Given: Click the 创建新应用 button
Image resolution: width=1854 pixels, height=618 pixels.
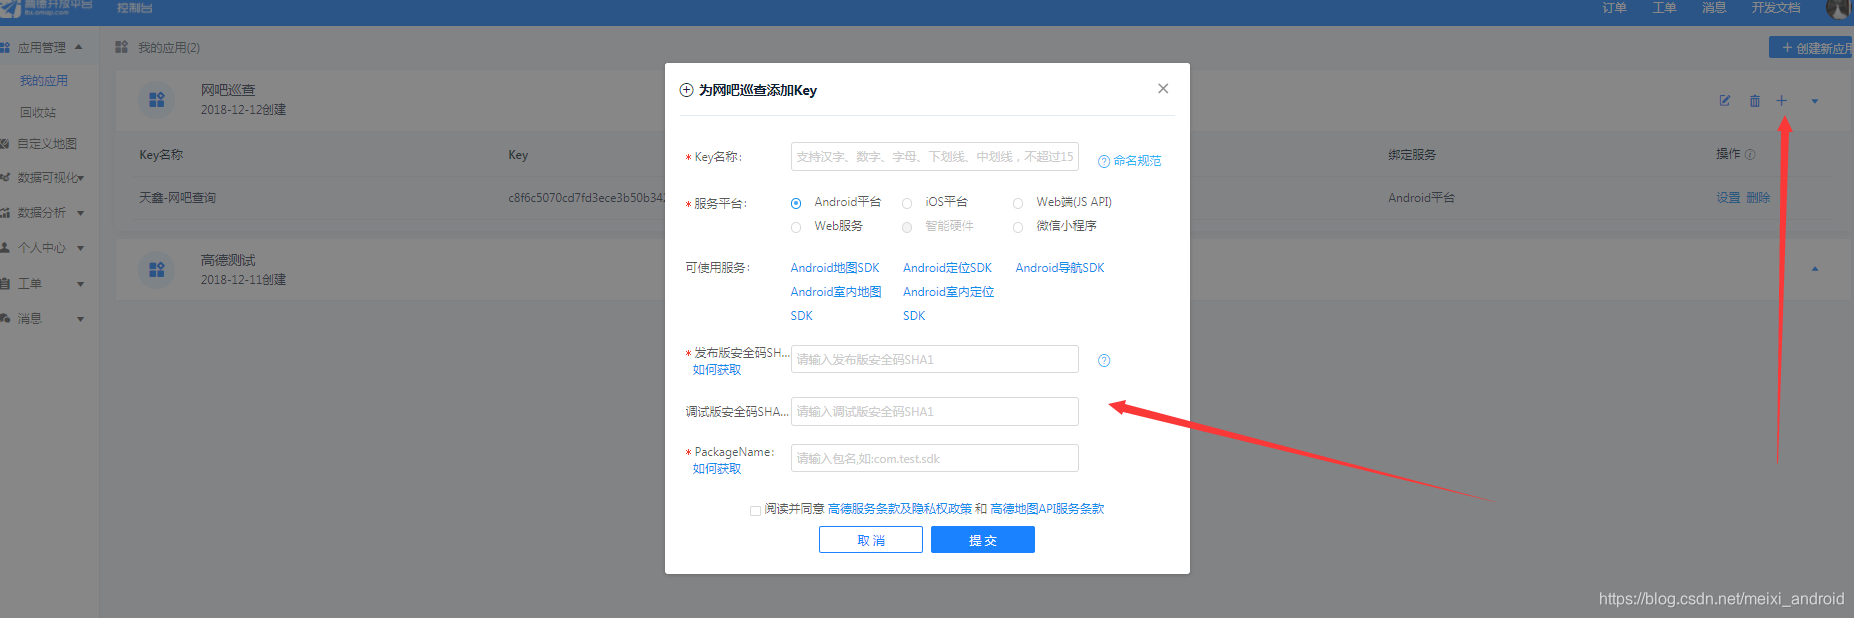Looking at the screenshot, I should pyautogui.click(x=1811, y=48).
